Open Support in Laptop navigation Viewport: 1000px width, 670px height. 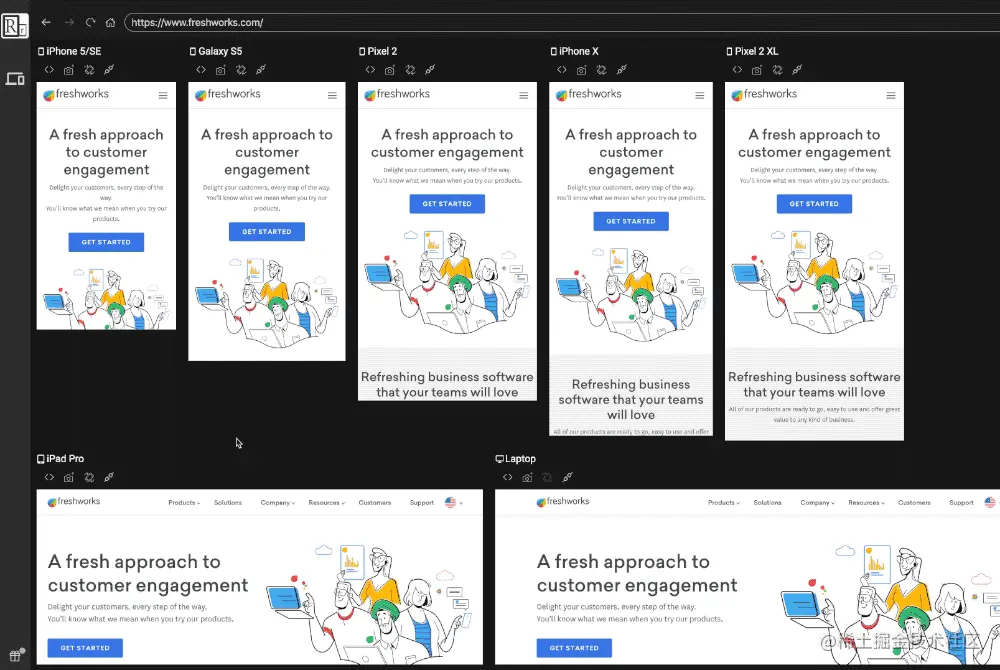(x=961, y=503)
